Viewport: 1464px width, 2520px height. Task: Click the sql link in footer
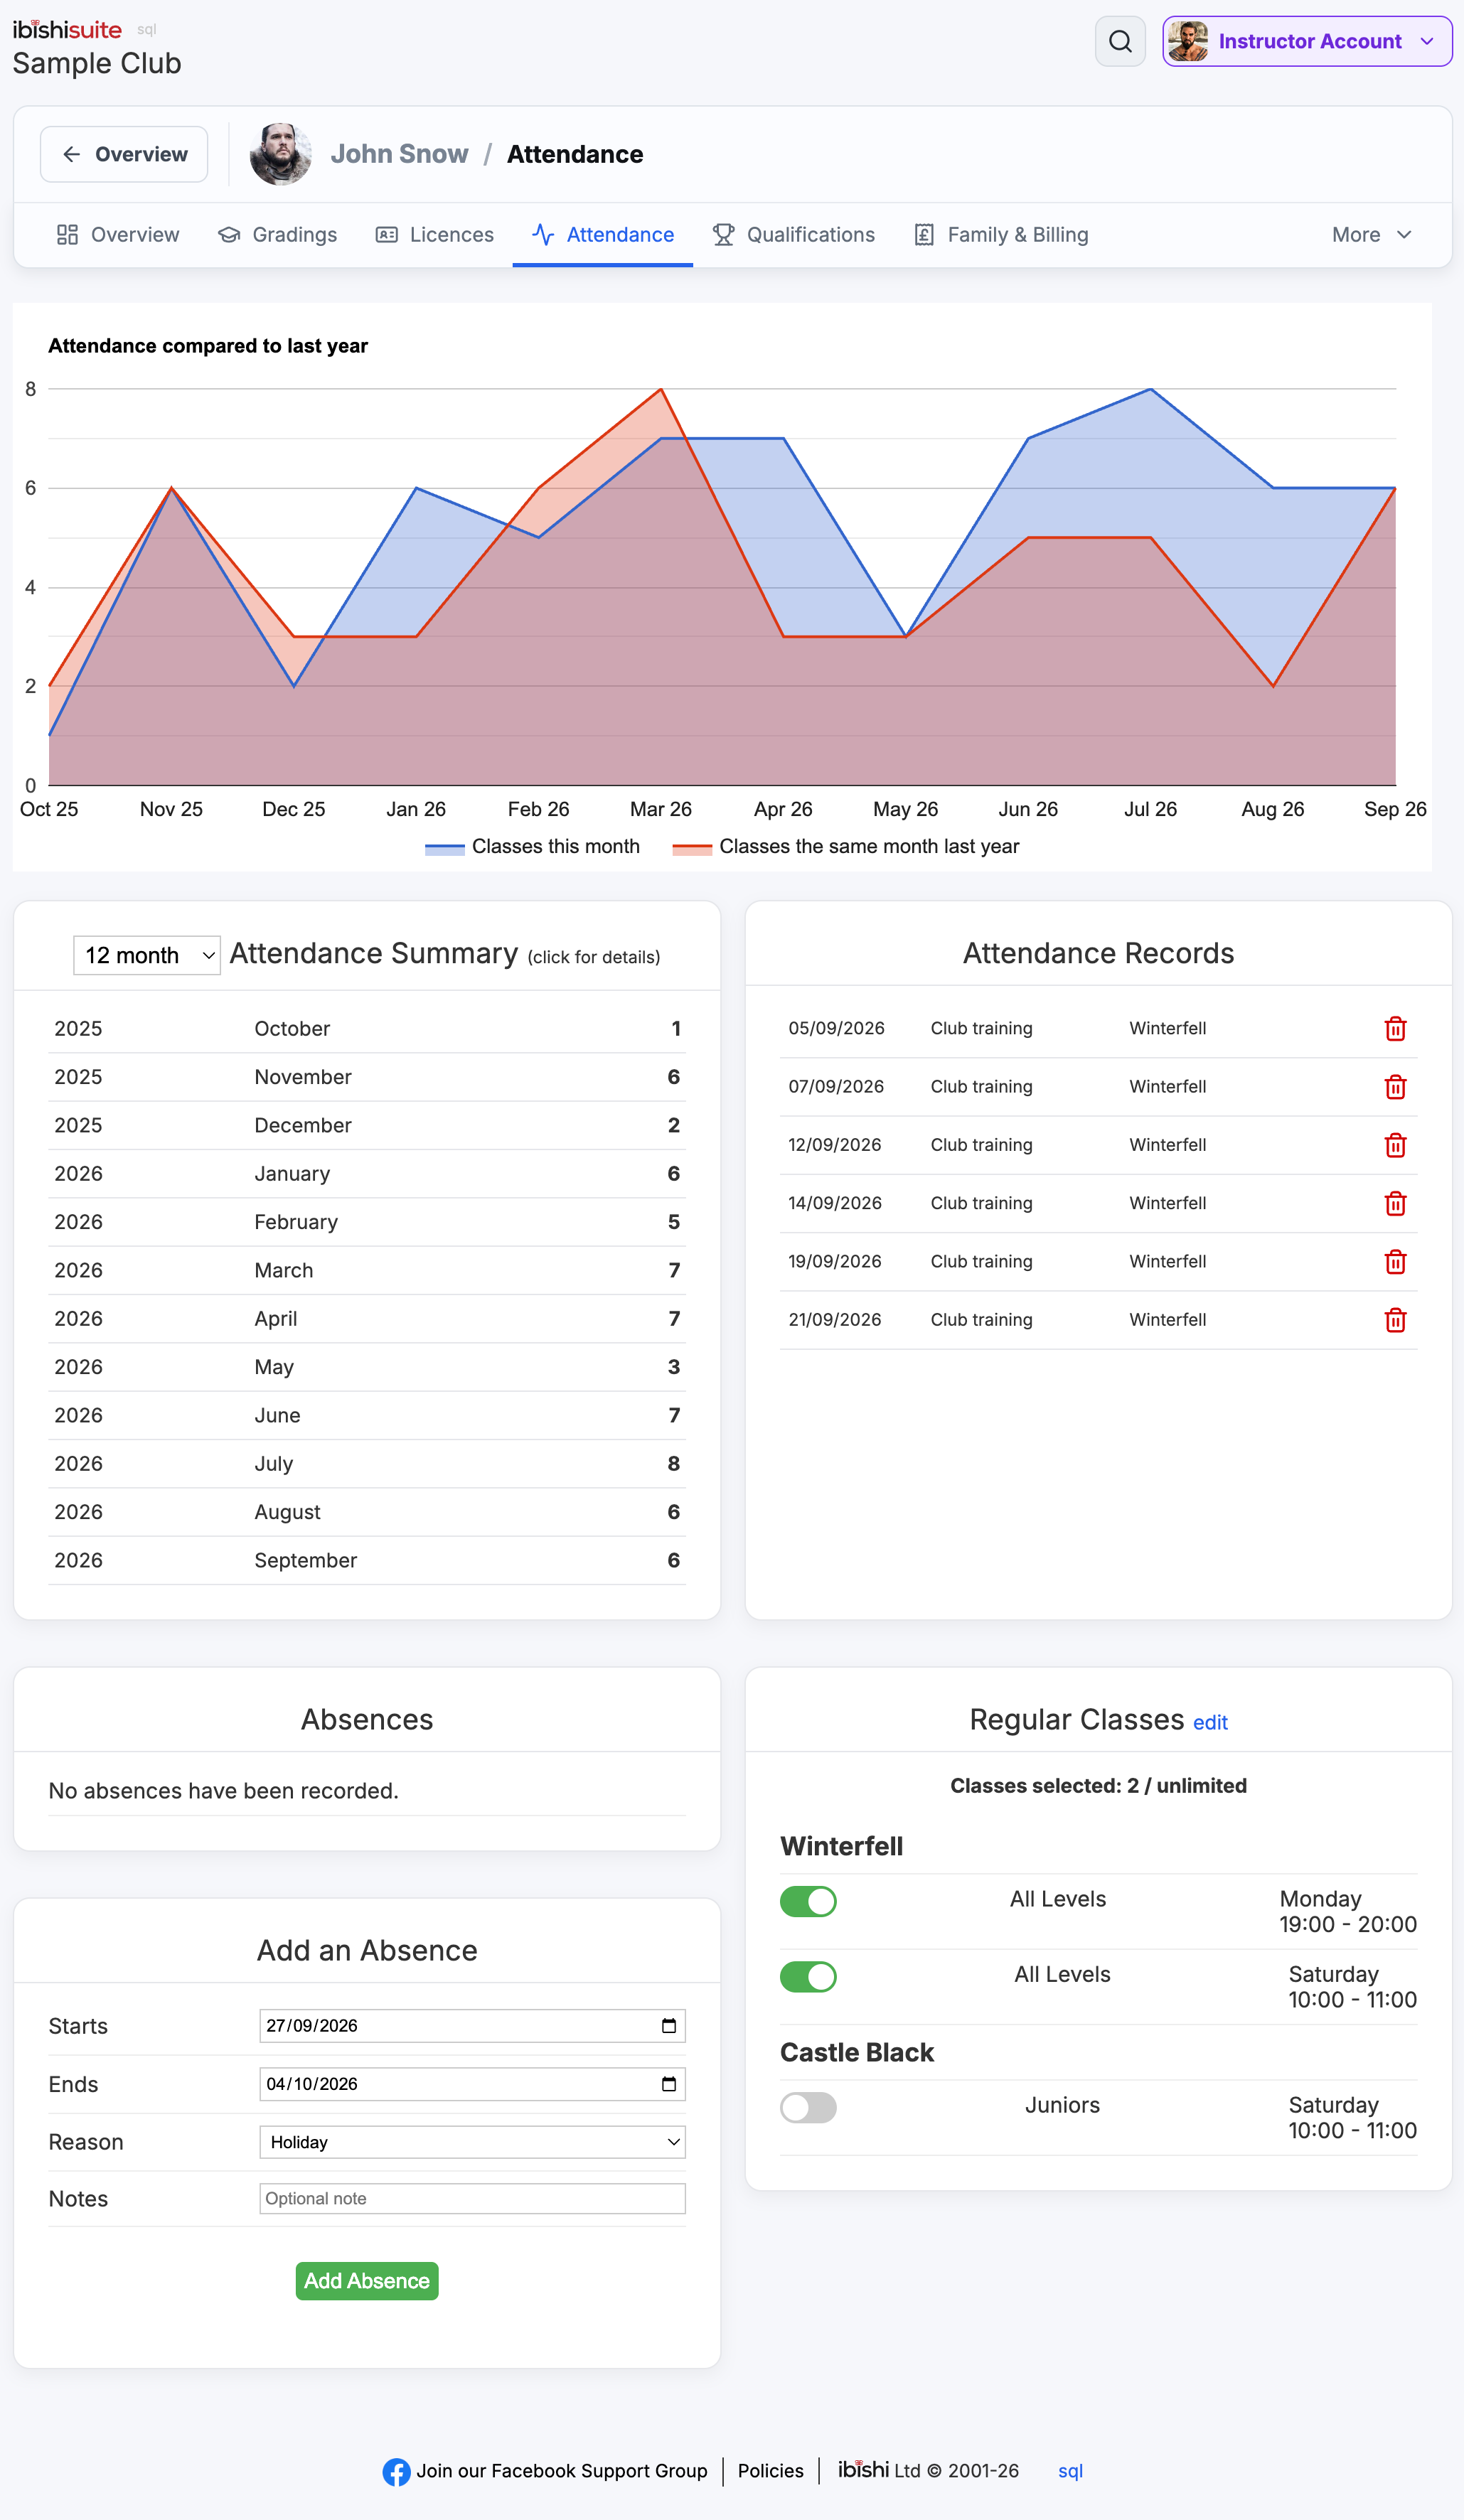click(1070, 2471)
